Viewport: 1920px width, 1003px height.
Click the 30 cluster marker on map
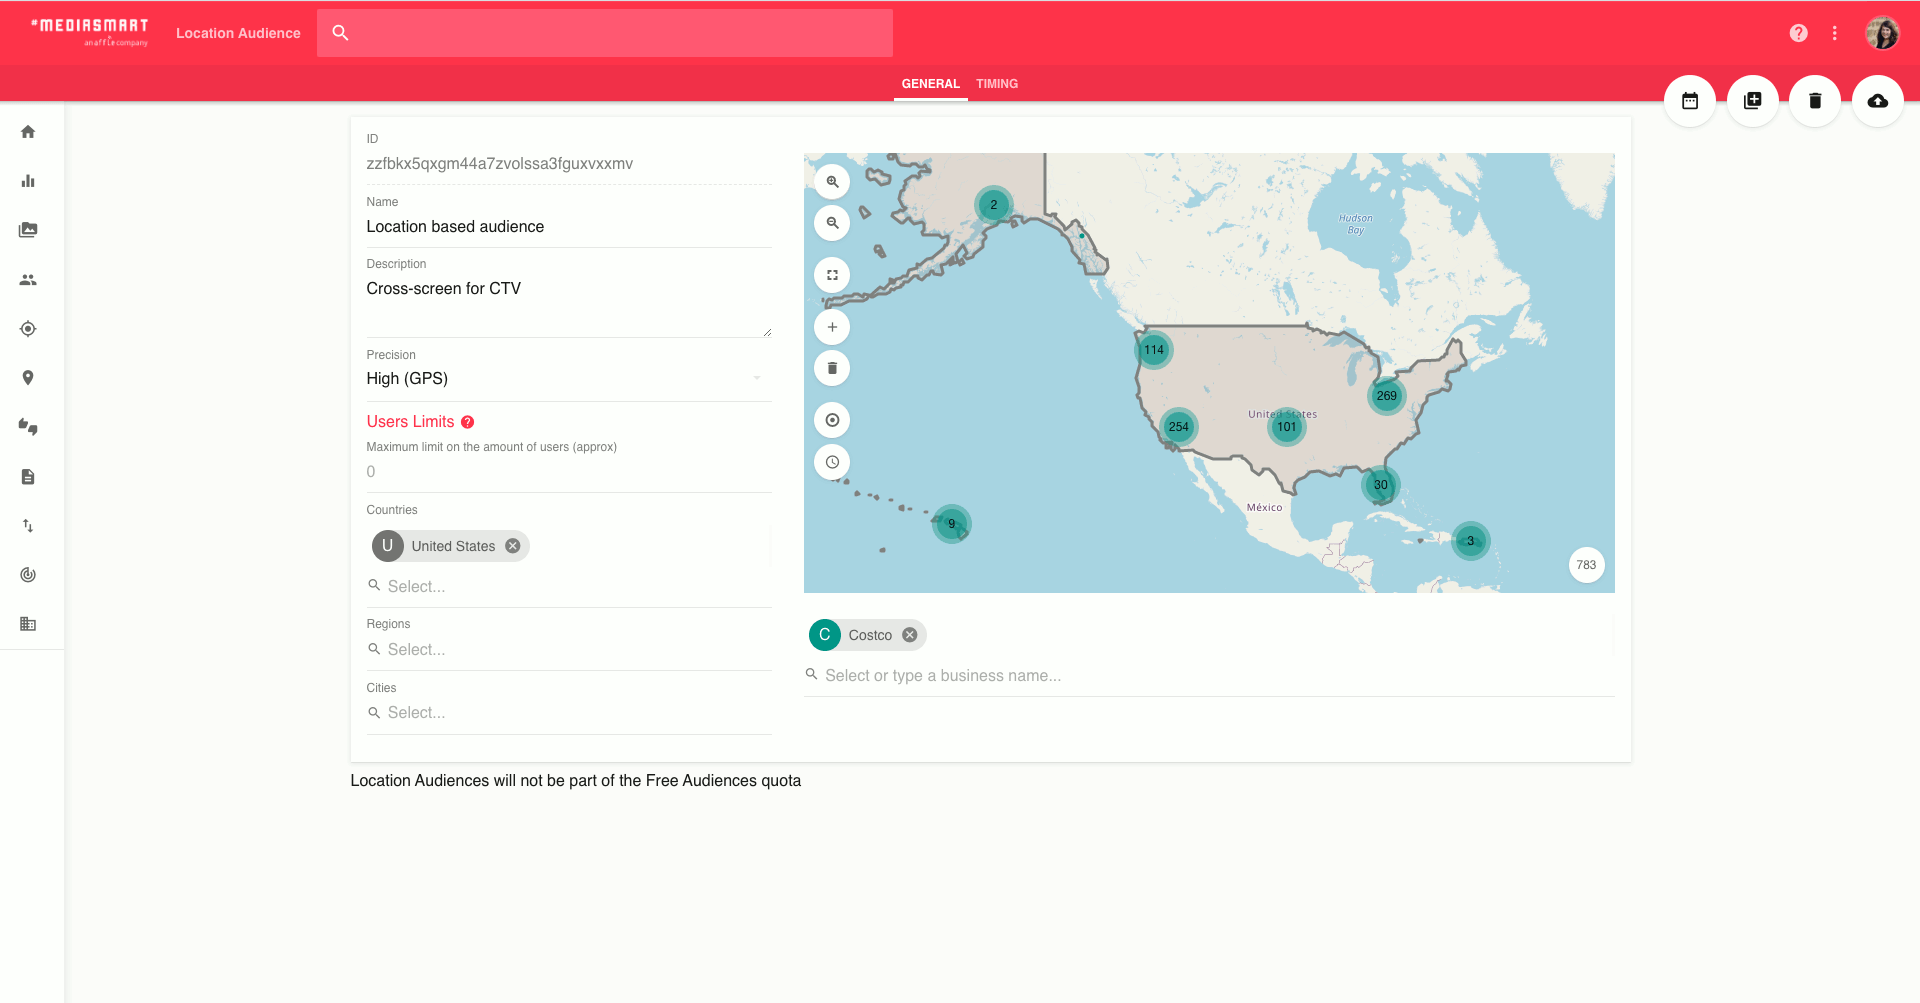[x=1381, y=485]
